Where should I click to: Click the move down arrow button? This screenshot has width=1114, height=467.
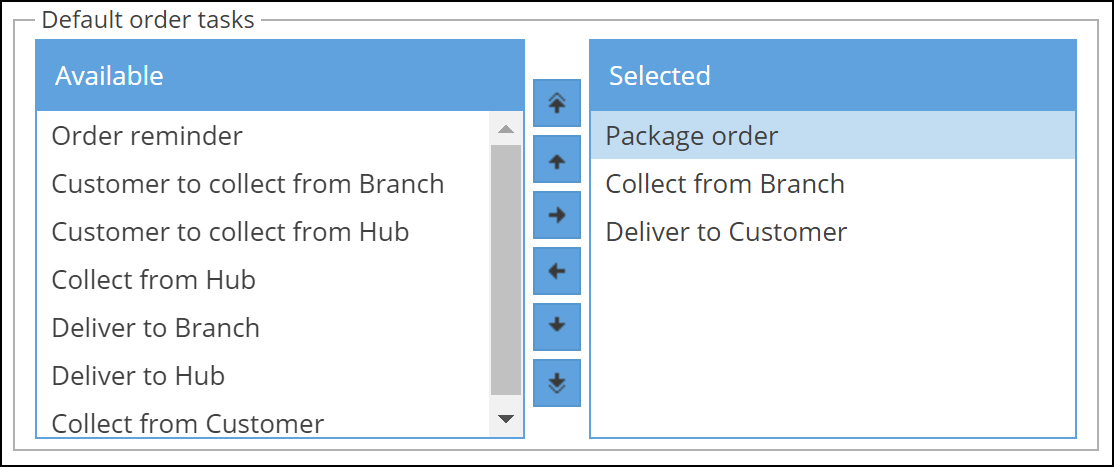(x=557, y=326)
